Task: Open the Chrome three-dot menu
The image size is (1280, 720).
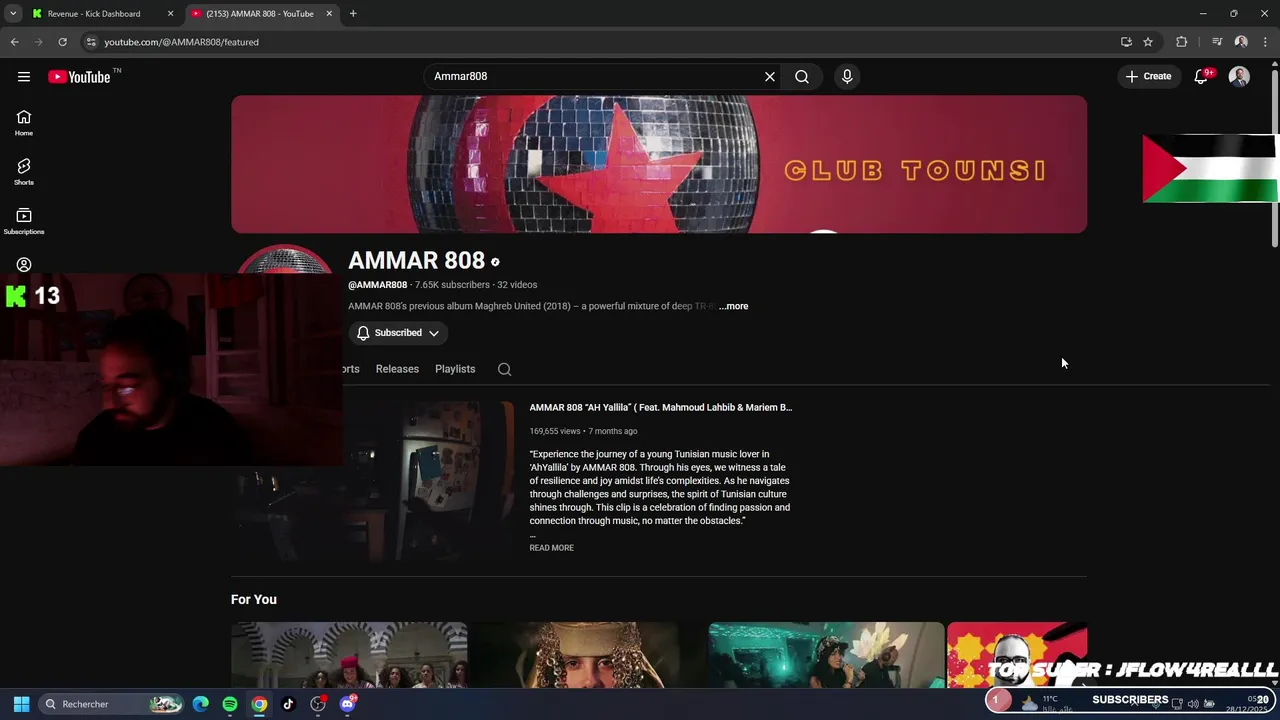Action: pos(1265,42)
